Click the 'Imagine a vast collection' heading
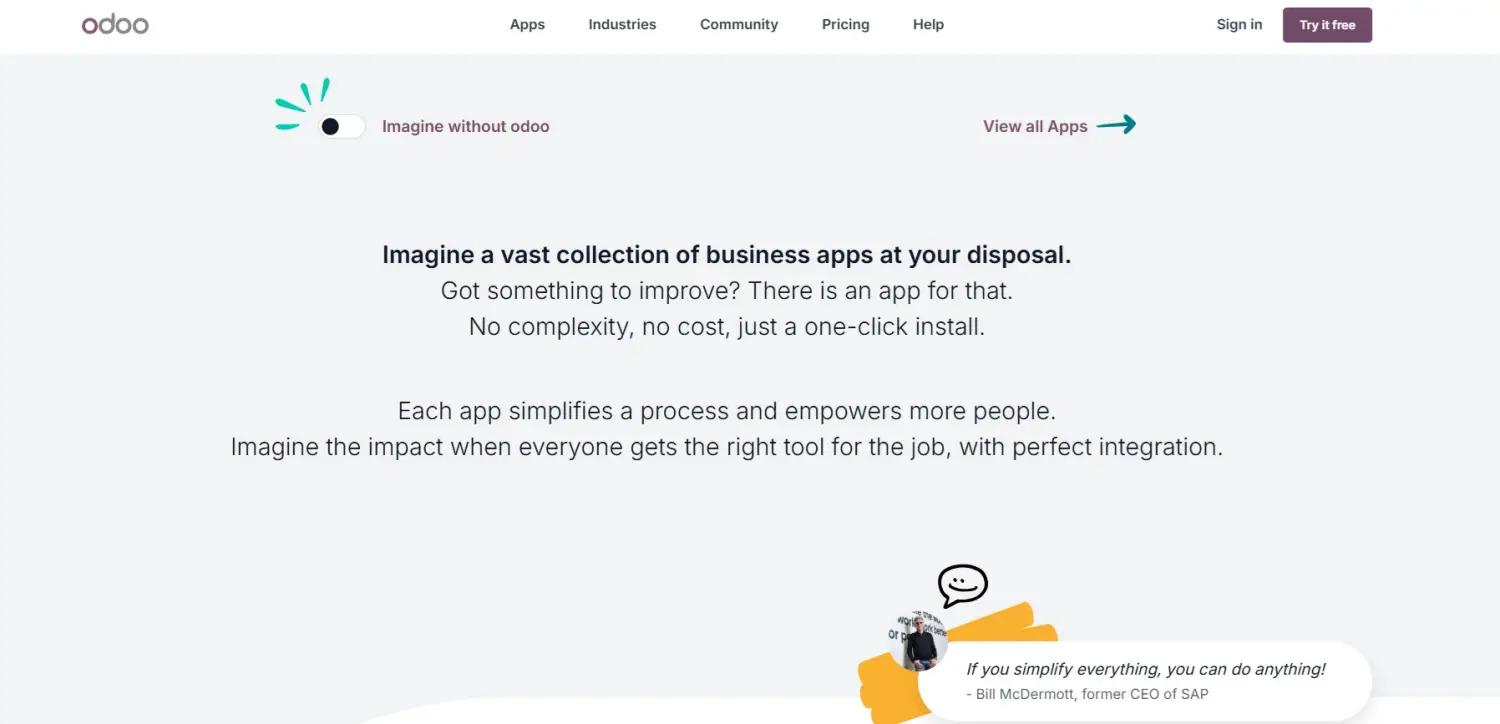 click(727, 254)
